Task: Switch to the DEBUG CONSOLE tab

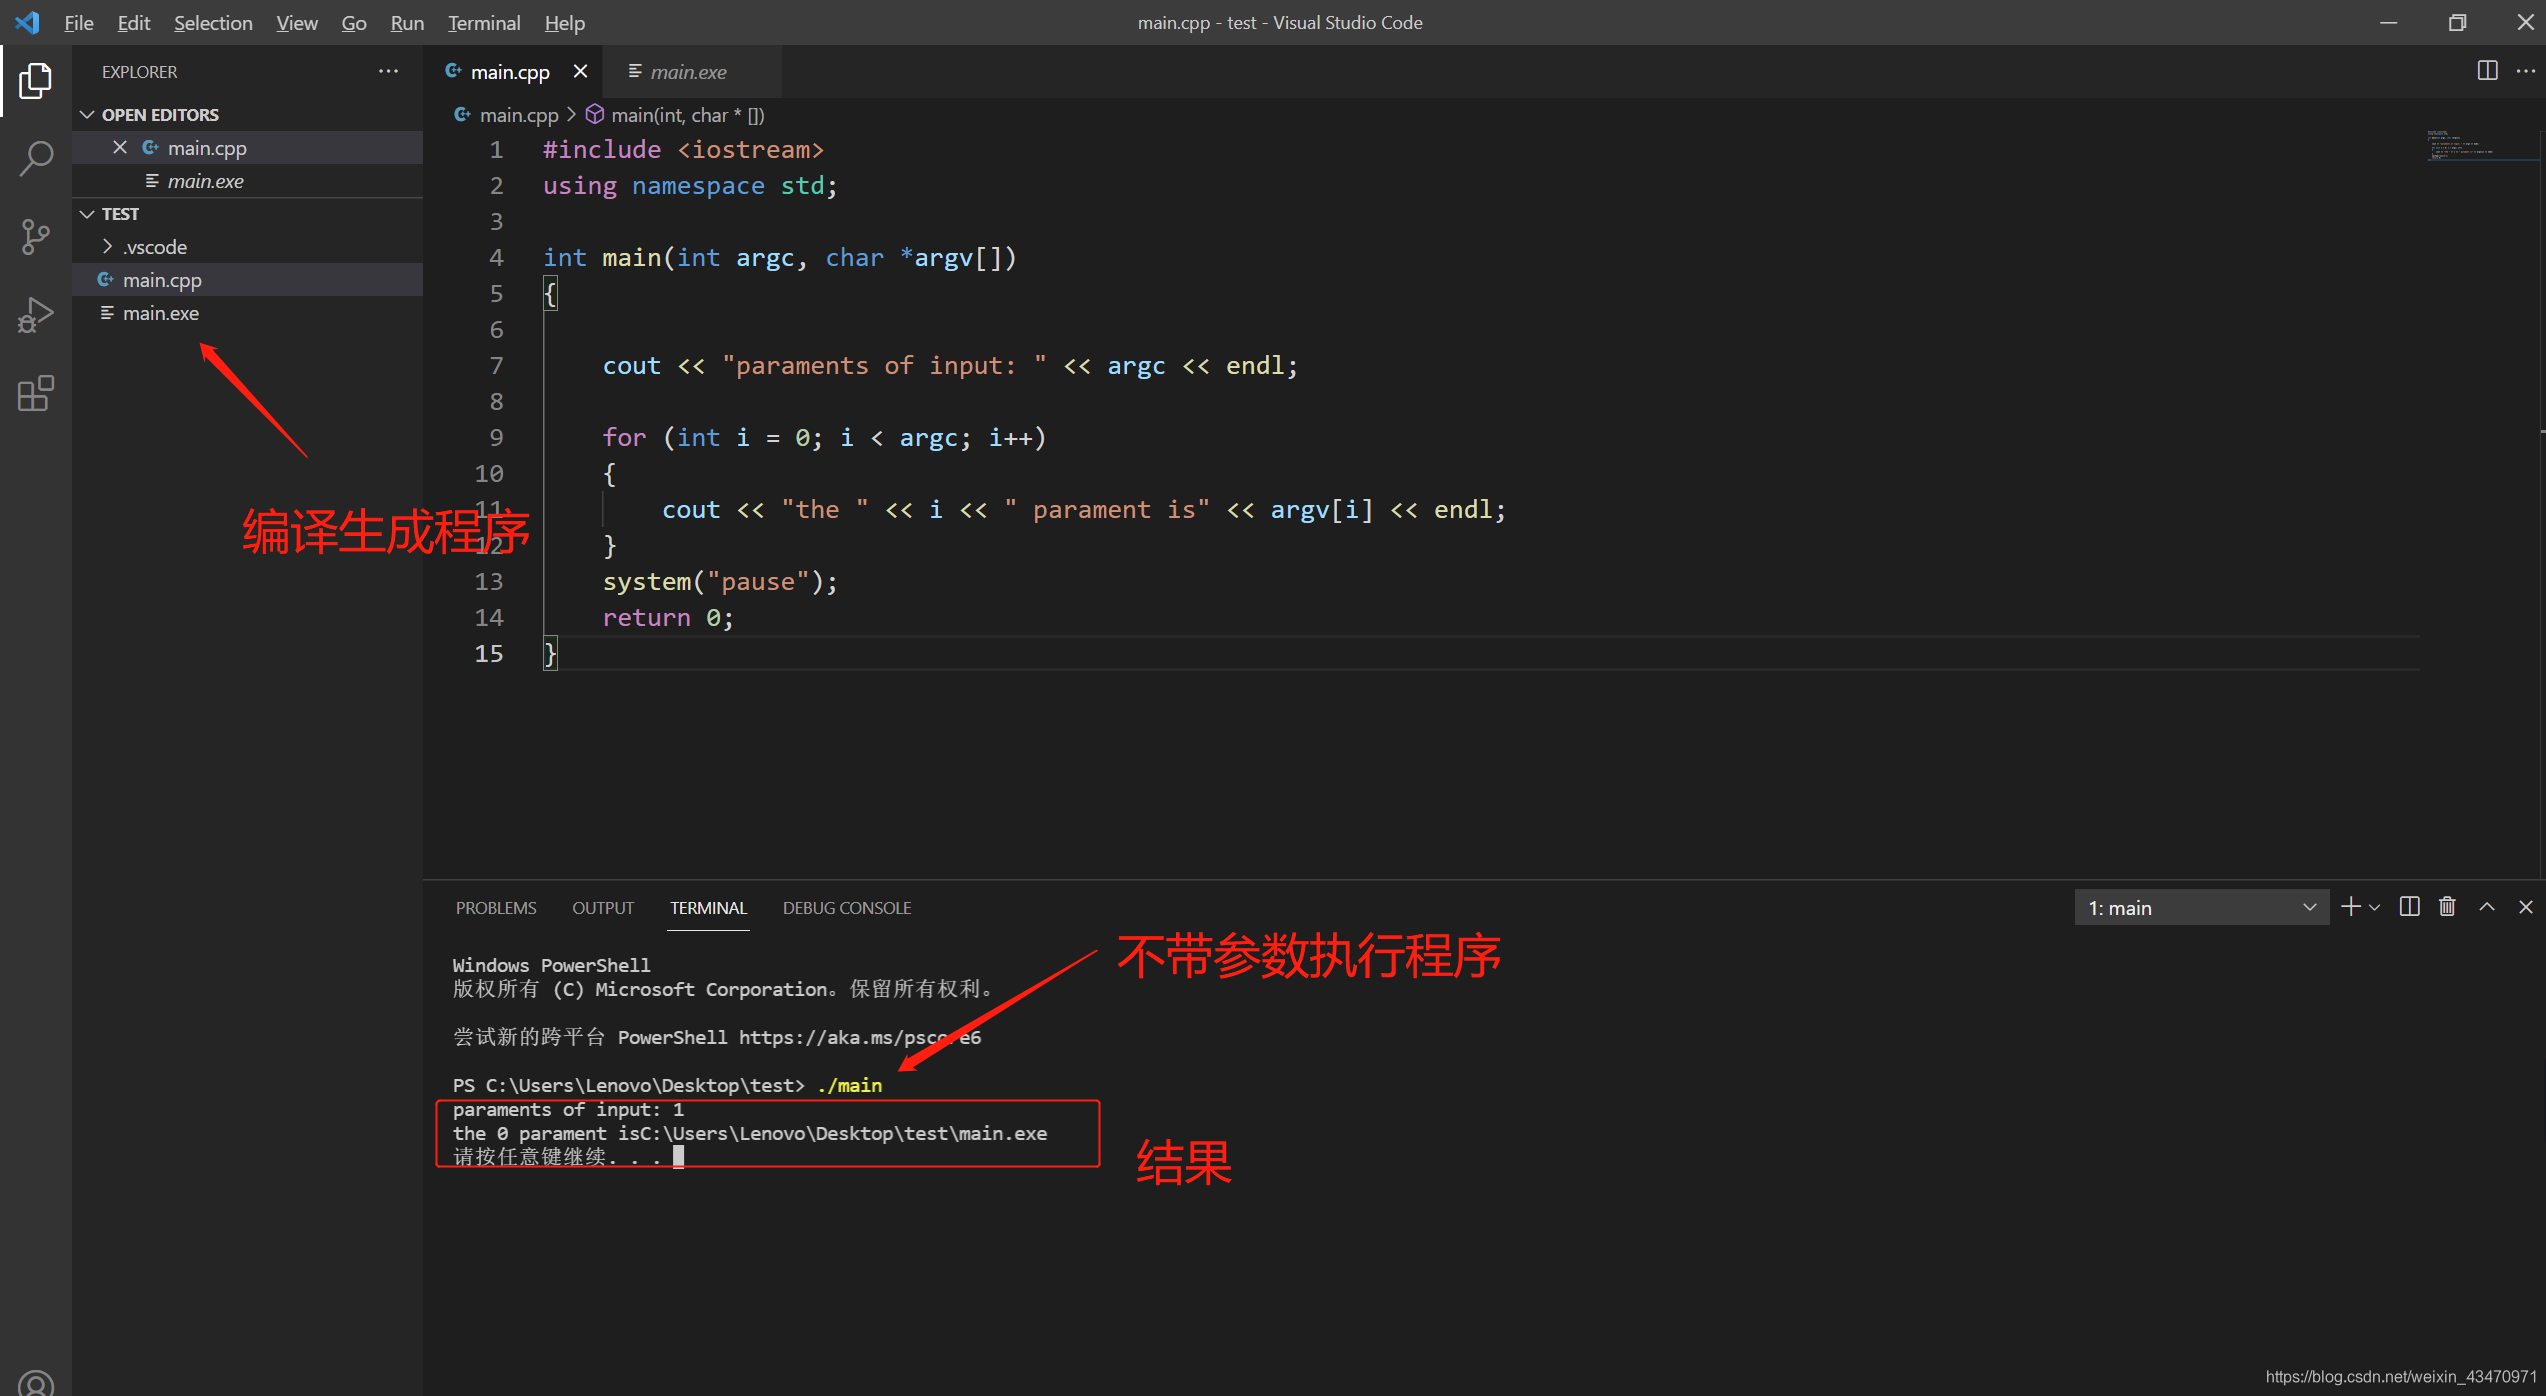Action: [x=846, y=908]
